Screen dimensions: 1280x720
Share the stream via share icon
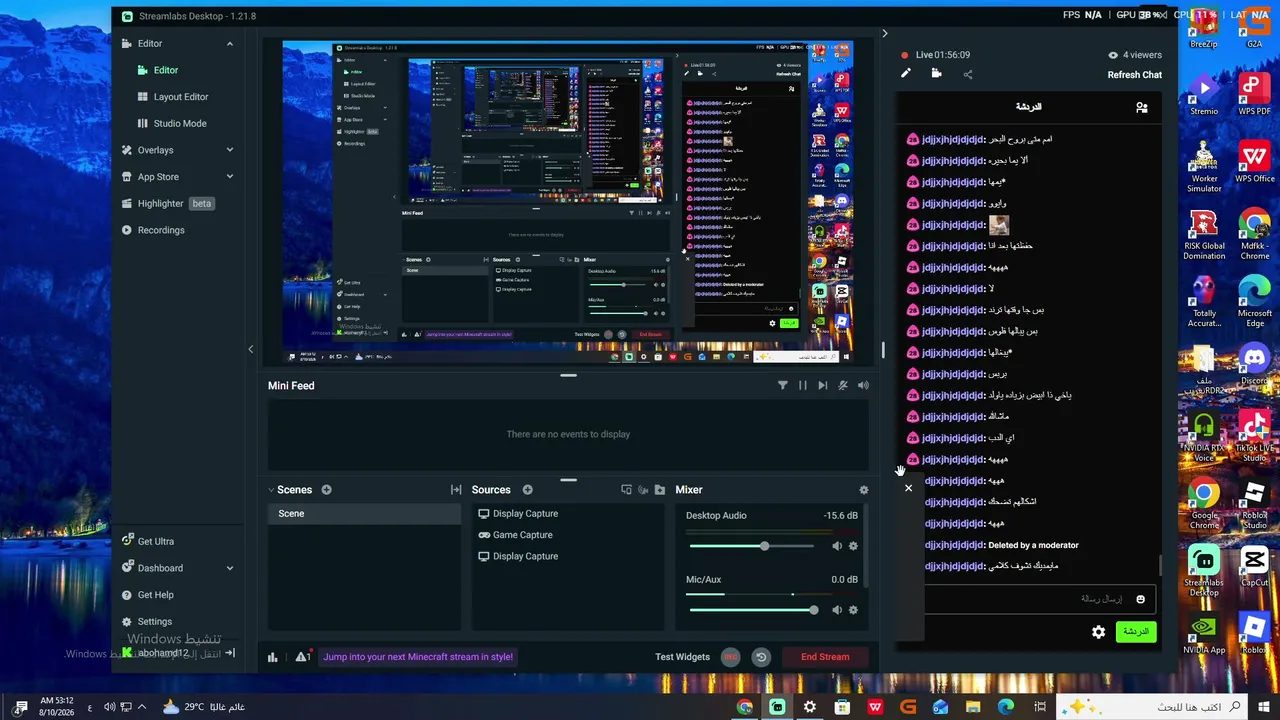click(x=967, y=74)
